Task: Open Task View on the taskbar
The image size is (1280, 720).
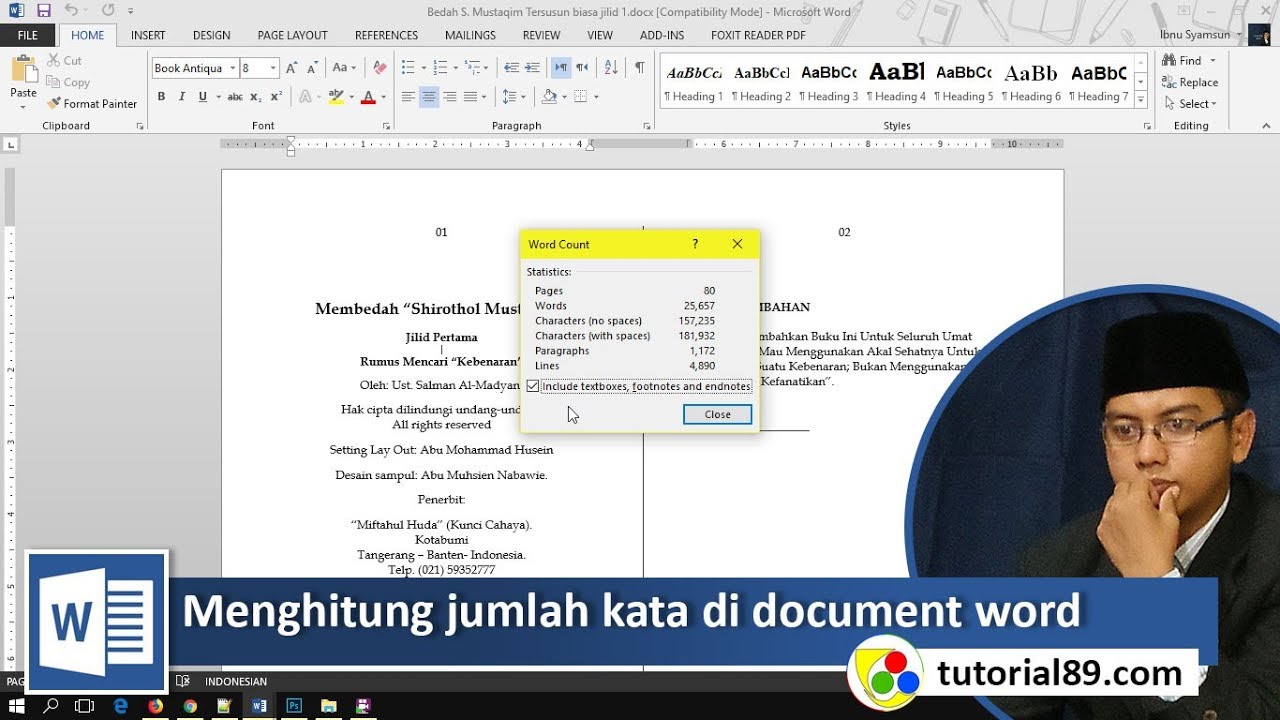Action: pos(85,705)
